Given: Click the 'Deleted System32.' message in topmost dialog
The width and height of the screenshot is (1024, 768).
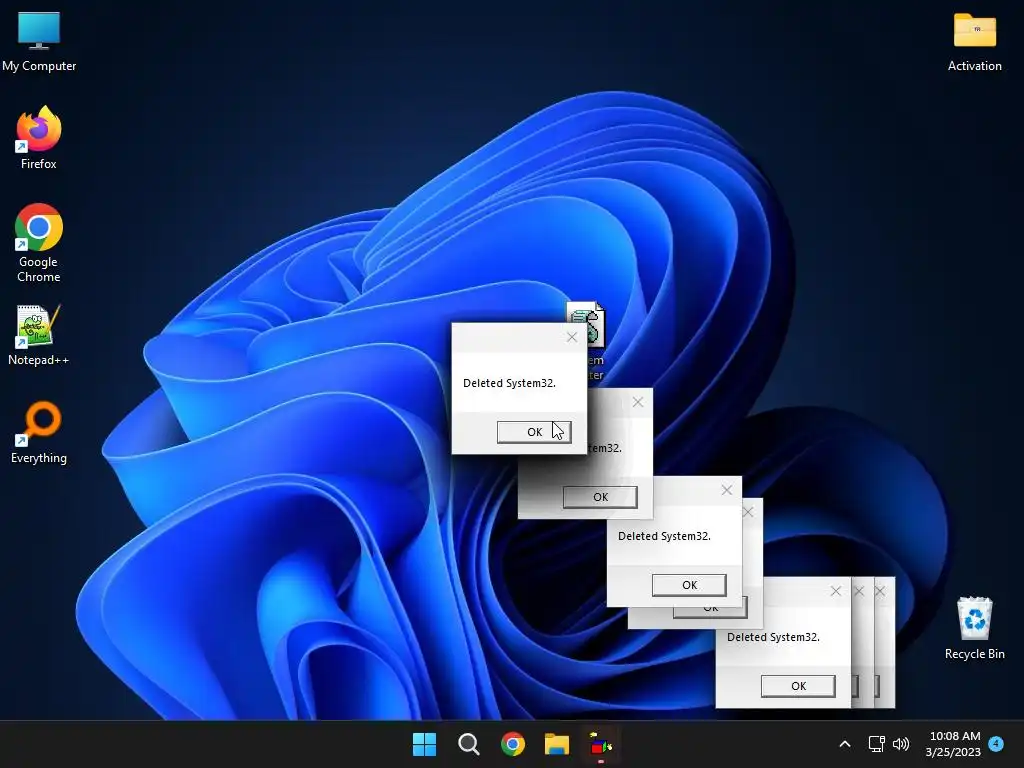Looking at the screenshot, I should pyautogui.click(x=509, y=383).
